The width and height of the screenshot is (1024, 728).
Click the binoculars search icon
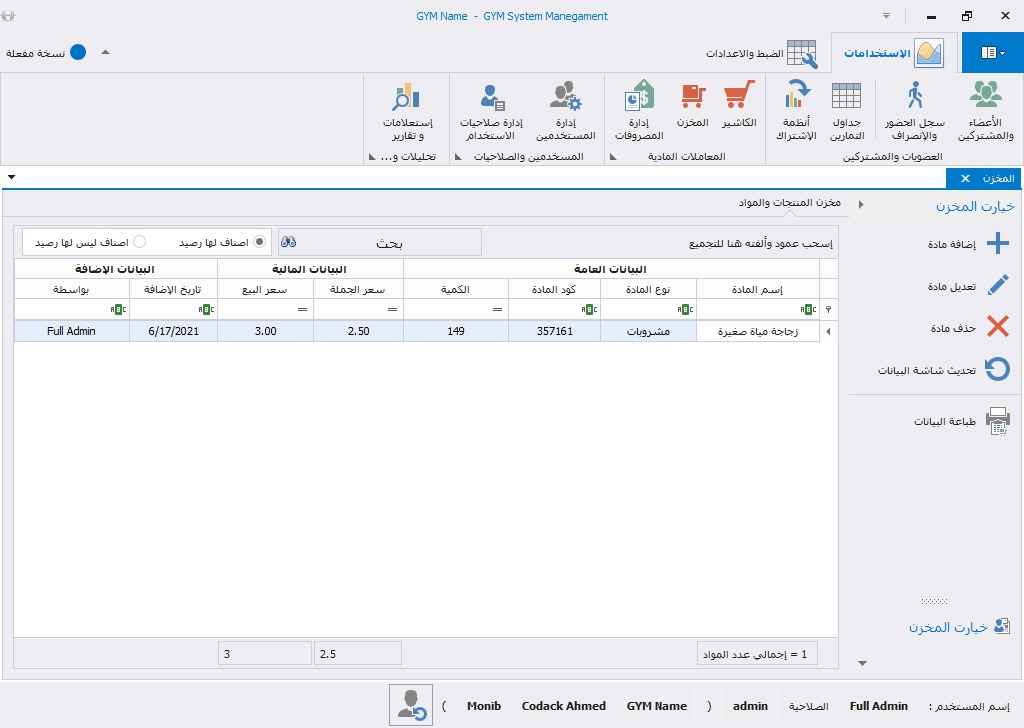click(x=289, y=242)
